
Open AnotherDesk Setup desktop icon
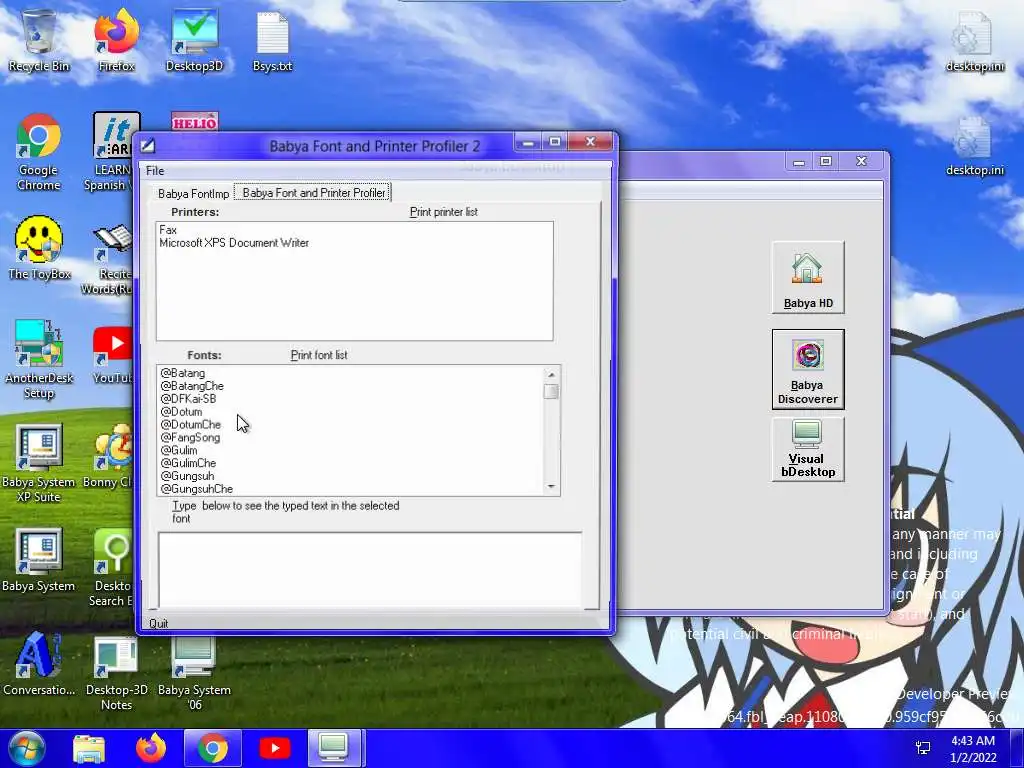click(39, 359)
